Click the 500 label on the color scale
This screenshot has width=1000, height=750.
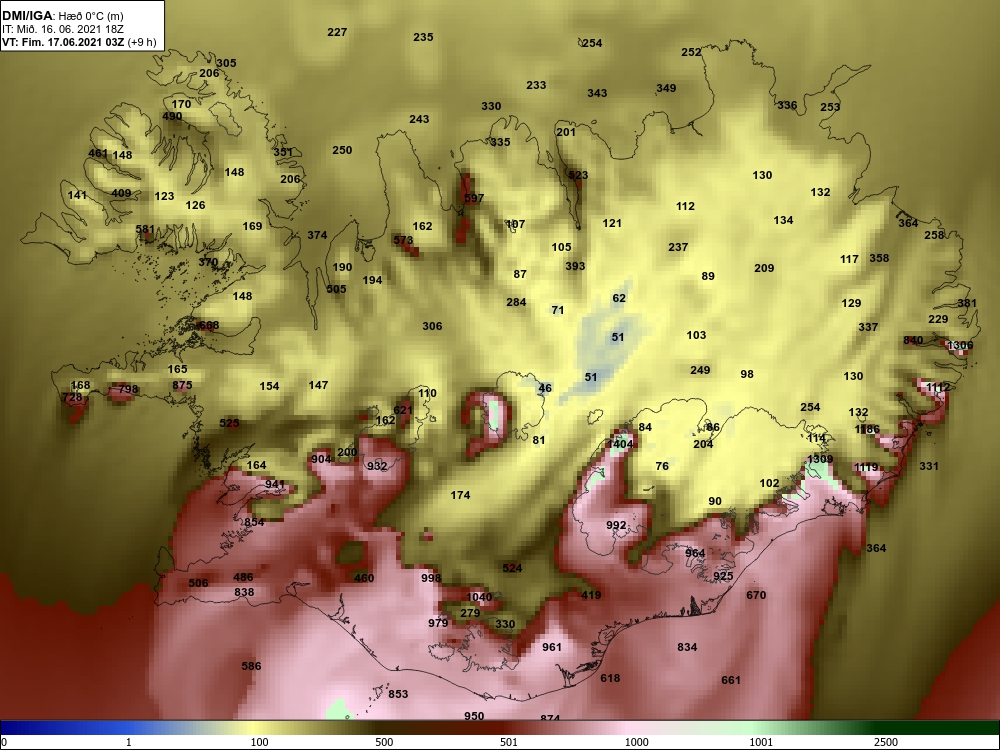384,742
